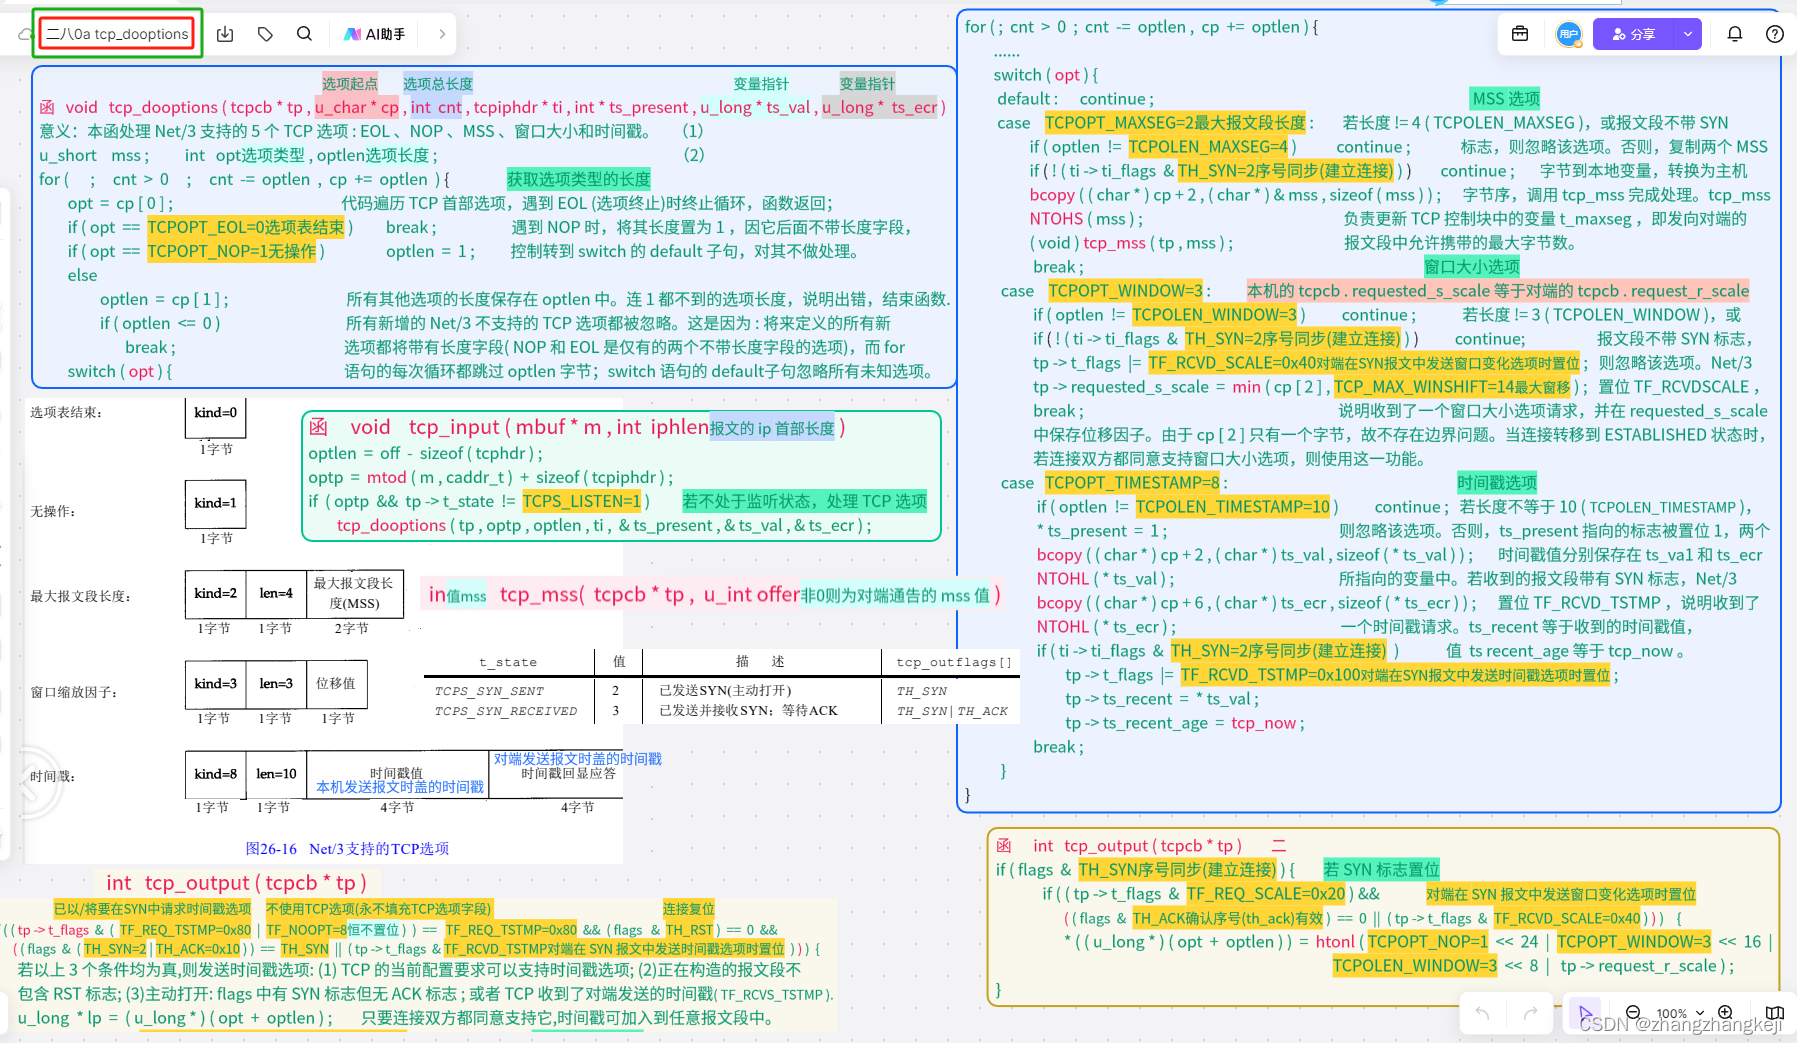
Task: Open the help question mark icon
Action: pos(1775,34)
